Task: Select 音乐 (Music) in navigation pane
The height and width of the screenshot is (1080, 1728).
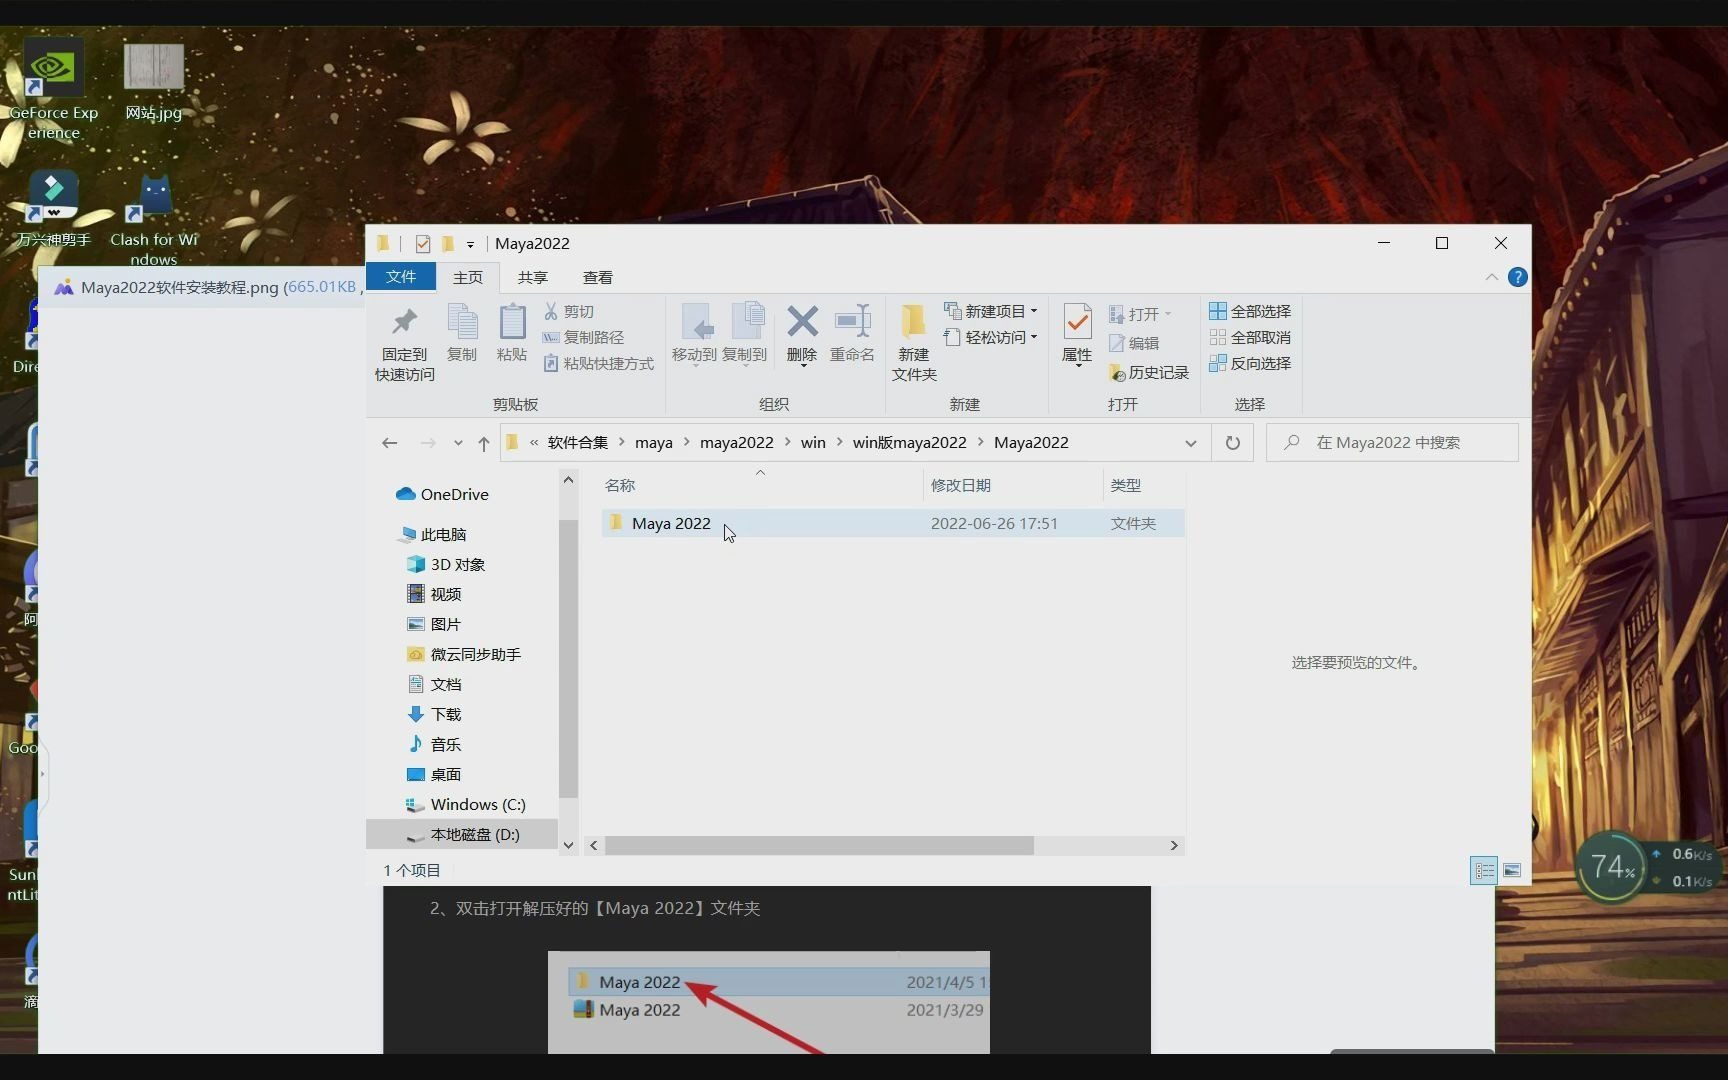Action: pos(434,744)
